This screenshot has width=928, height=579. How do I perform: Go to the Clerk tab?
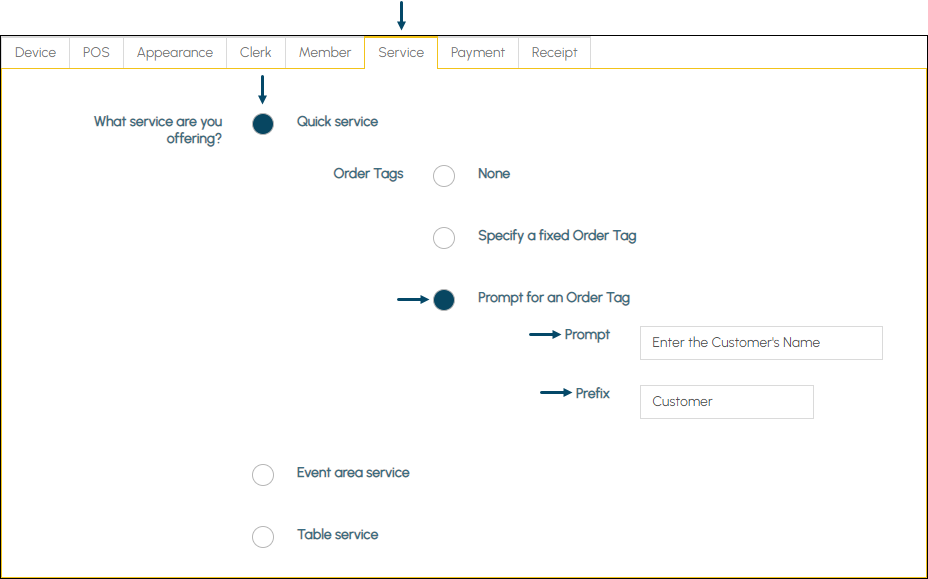click(256, 53)
